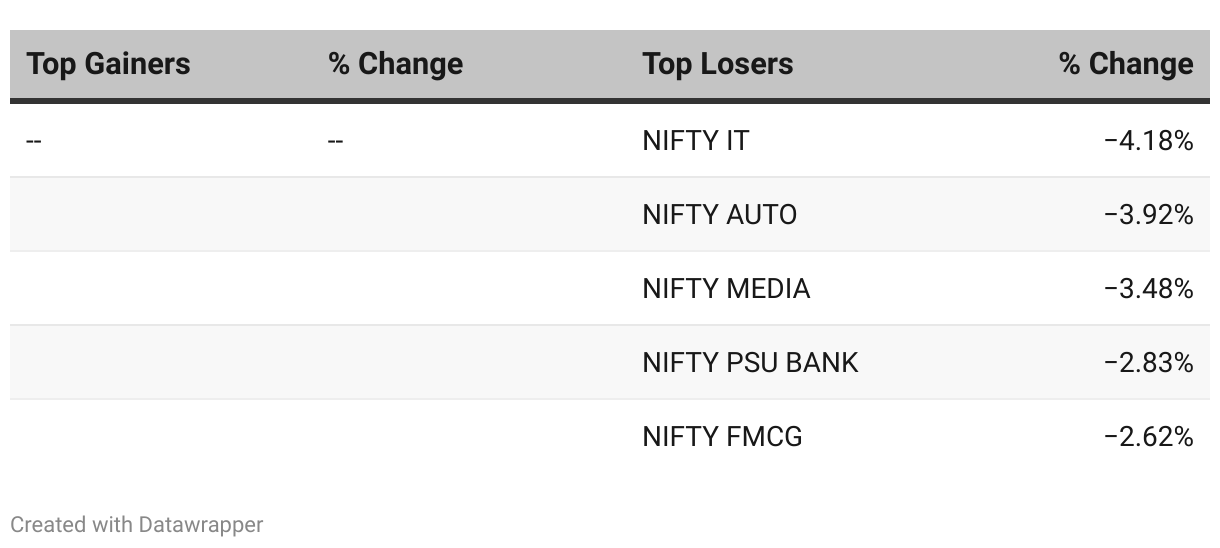Select the NIFTY AUTO cell
The image size is (1220, 548).
pos(719,215)
